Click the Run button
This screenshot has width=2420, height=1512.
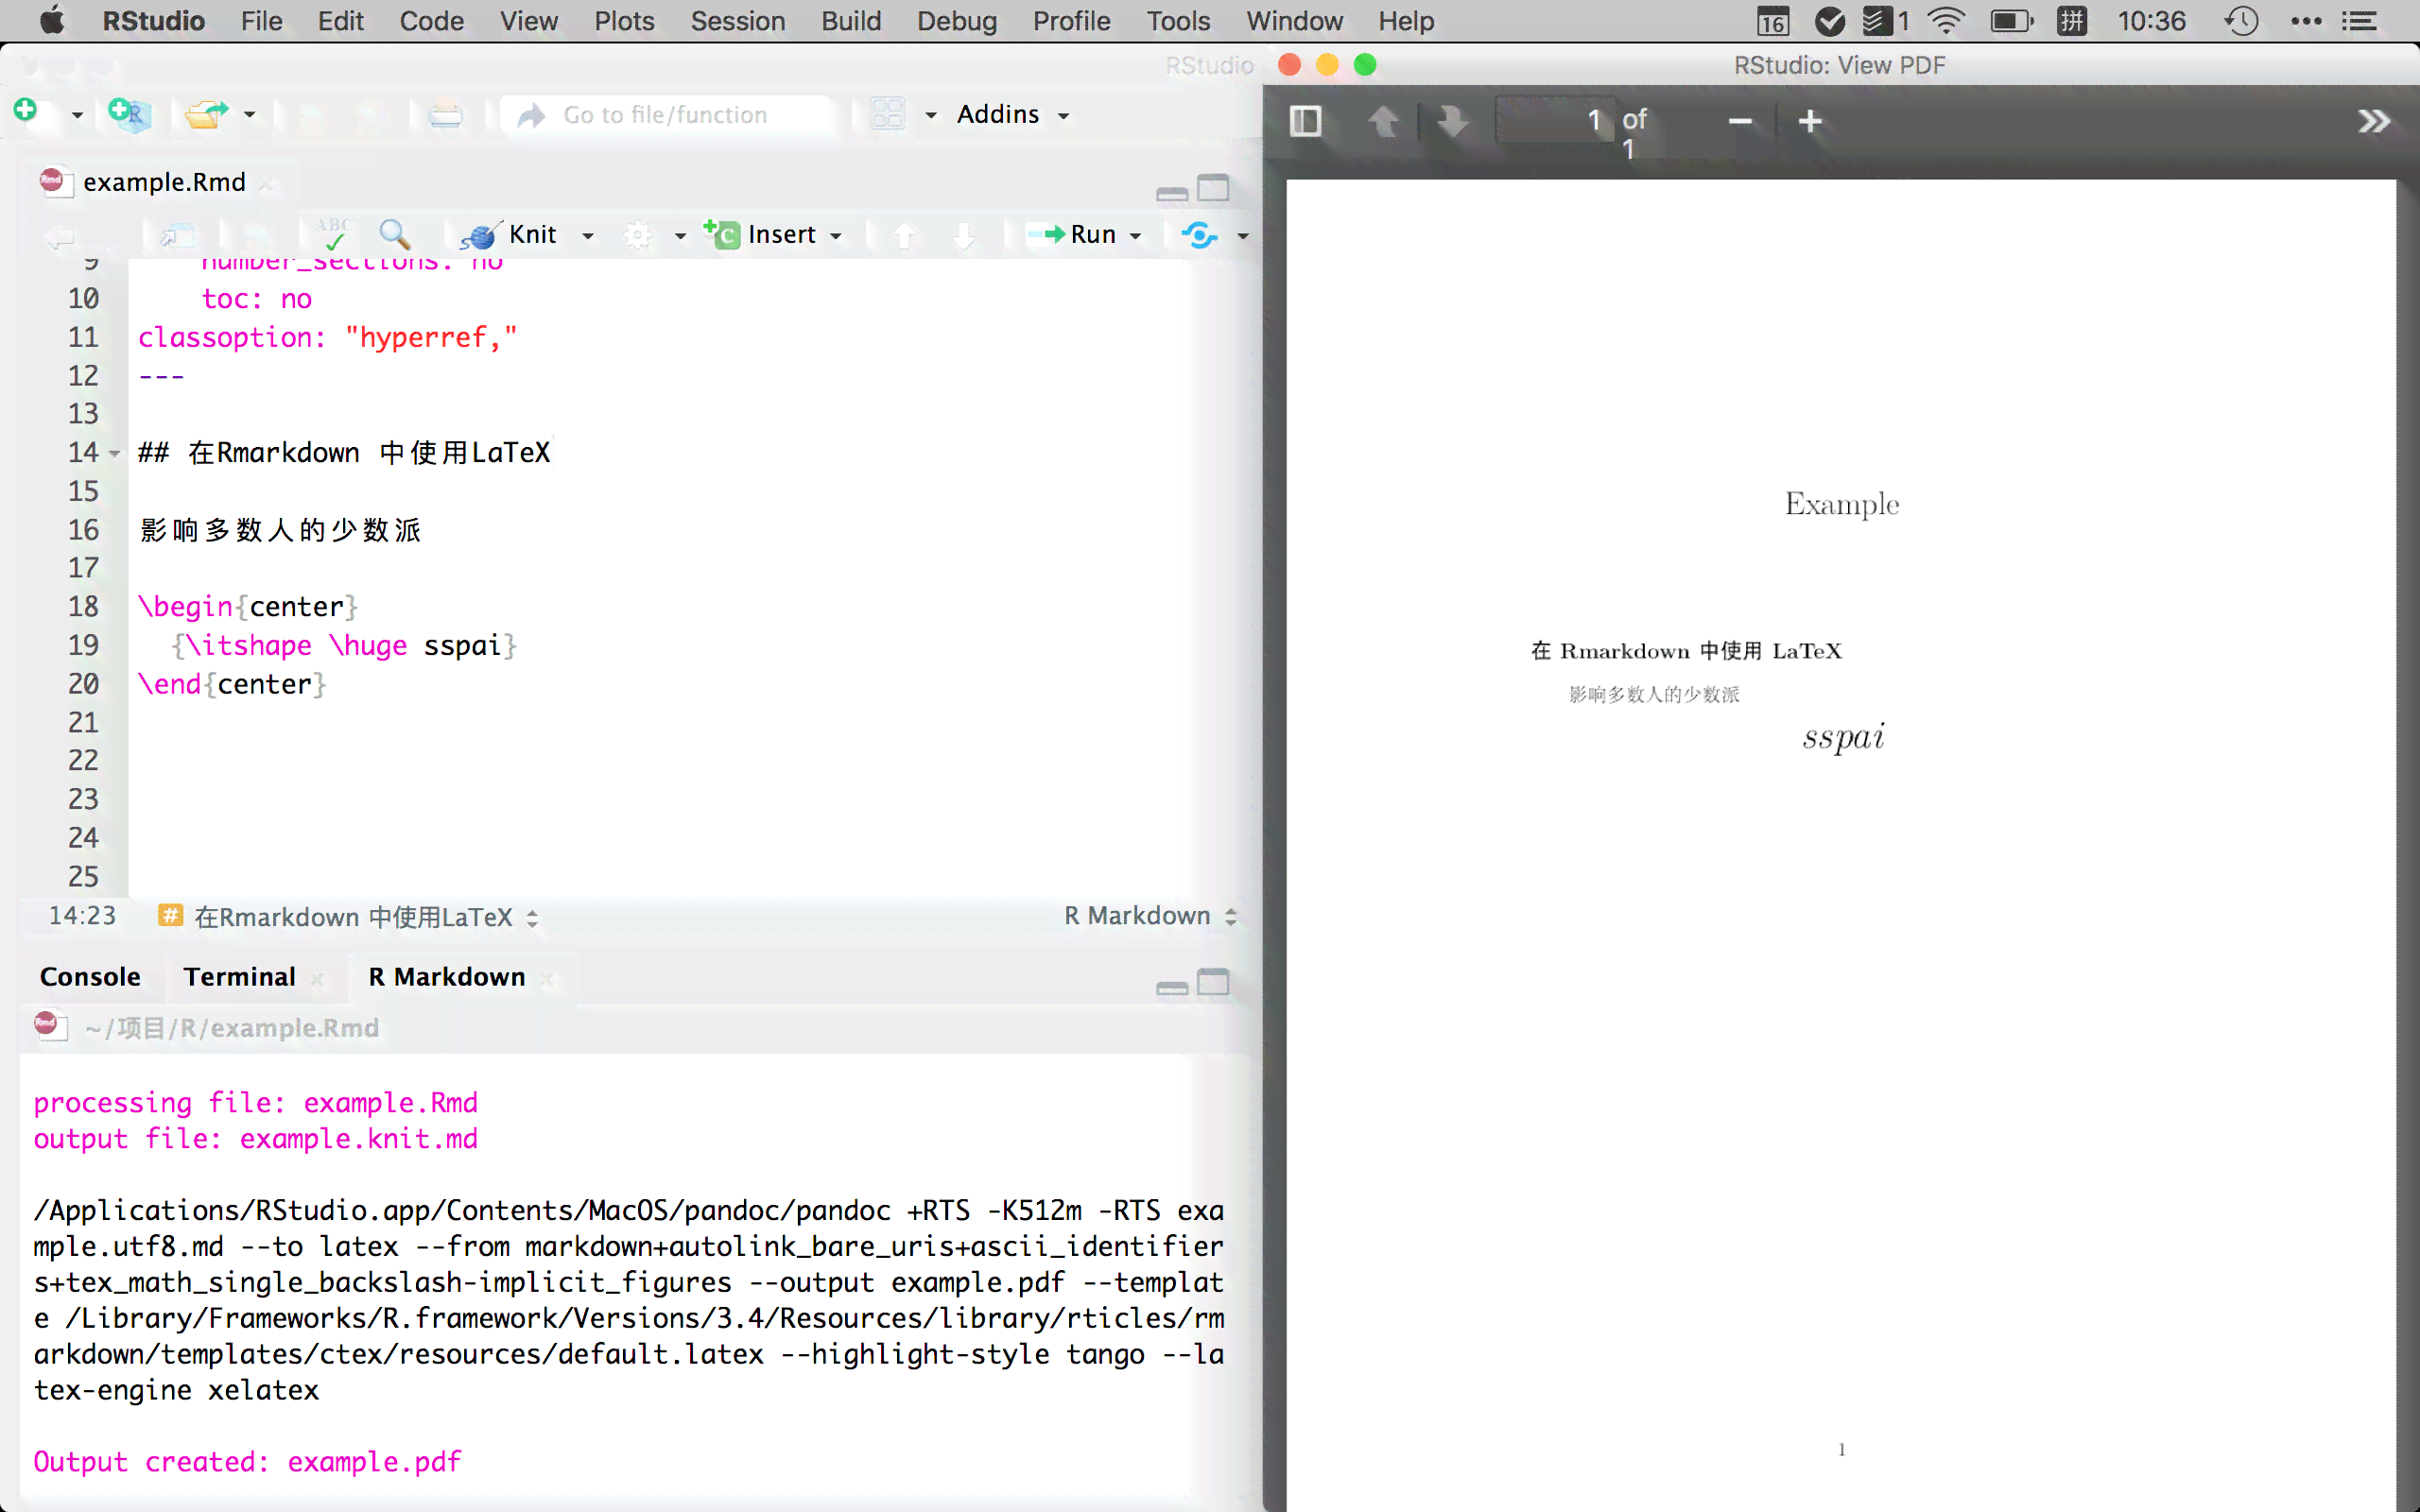(1072, 235)
